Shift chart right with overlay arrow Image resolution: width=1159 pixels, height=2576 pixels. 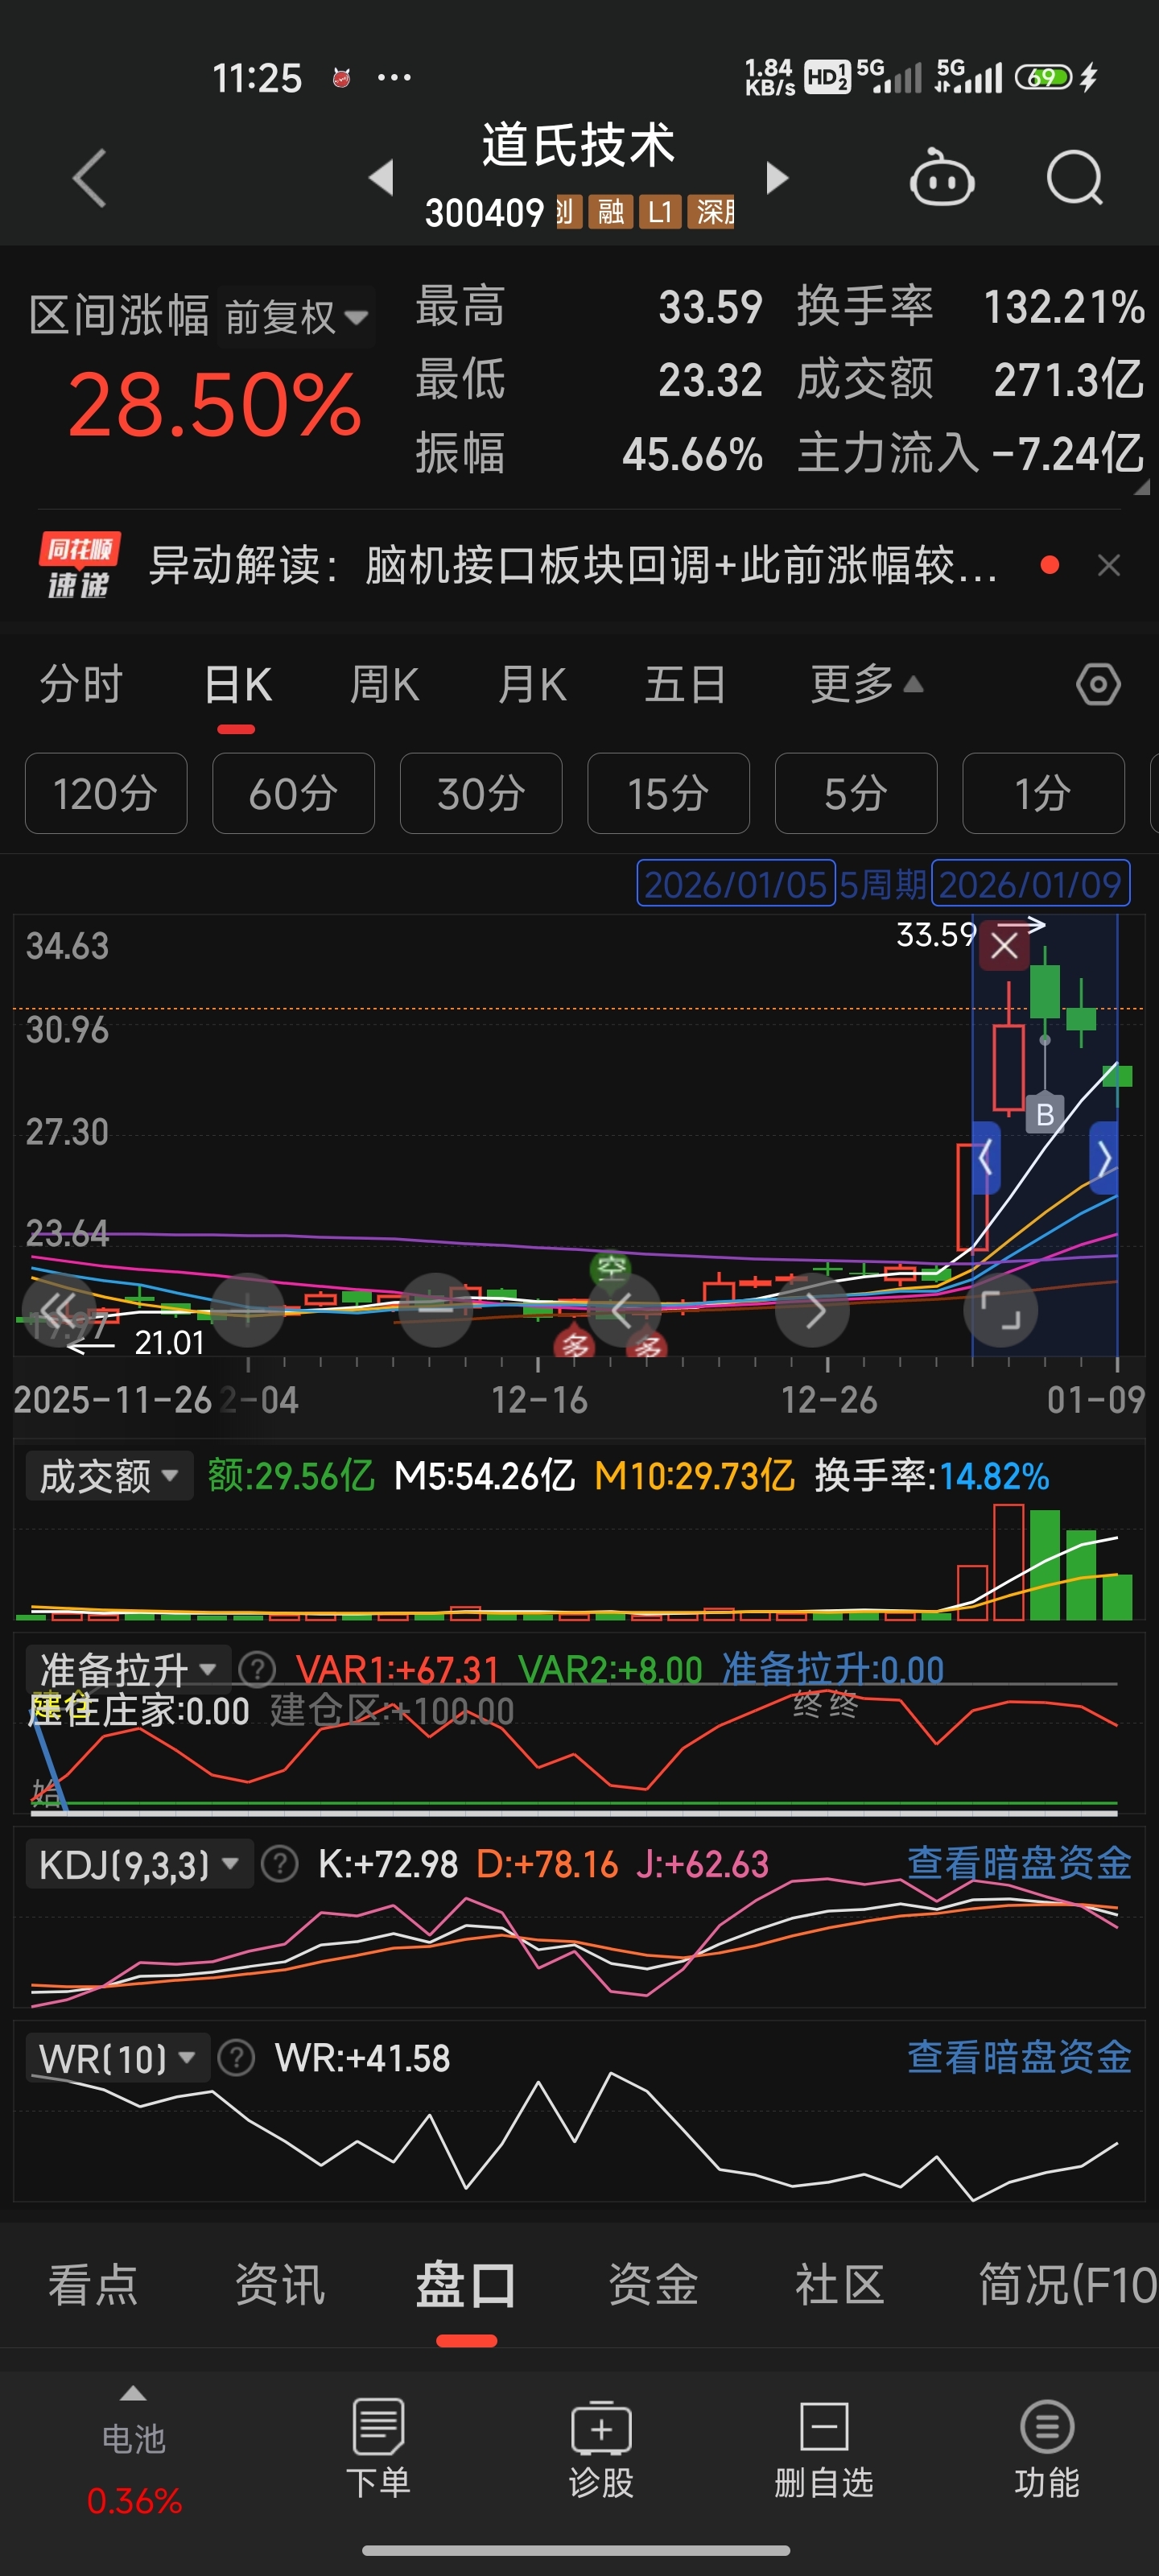click(813, 1309)
